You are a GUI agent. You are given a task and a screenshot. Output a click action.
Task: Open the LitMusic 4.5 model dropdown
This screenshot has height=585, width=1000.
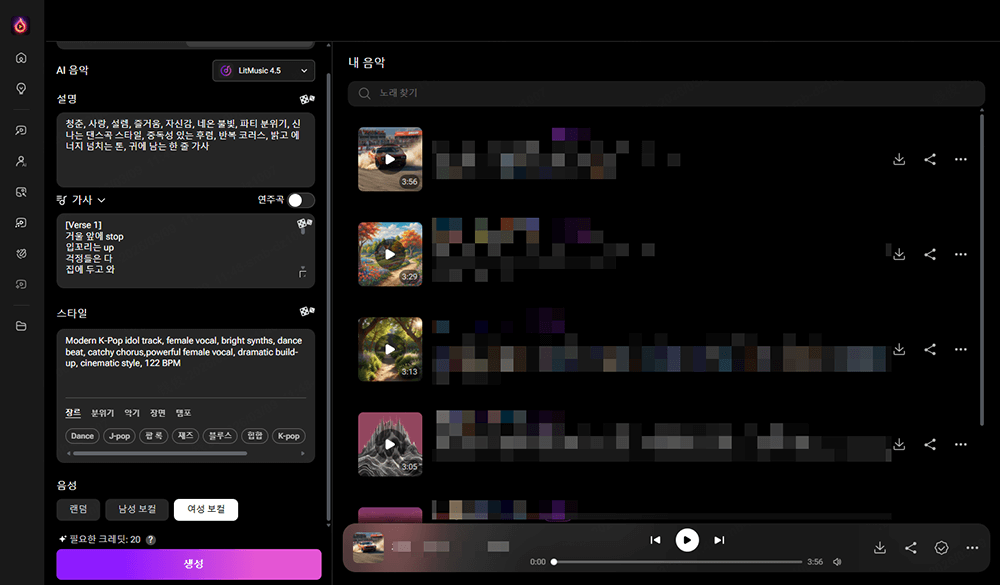pos(264,71)
